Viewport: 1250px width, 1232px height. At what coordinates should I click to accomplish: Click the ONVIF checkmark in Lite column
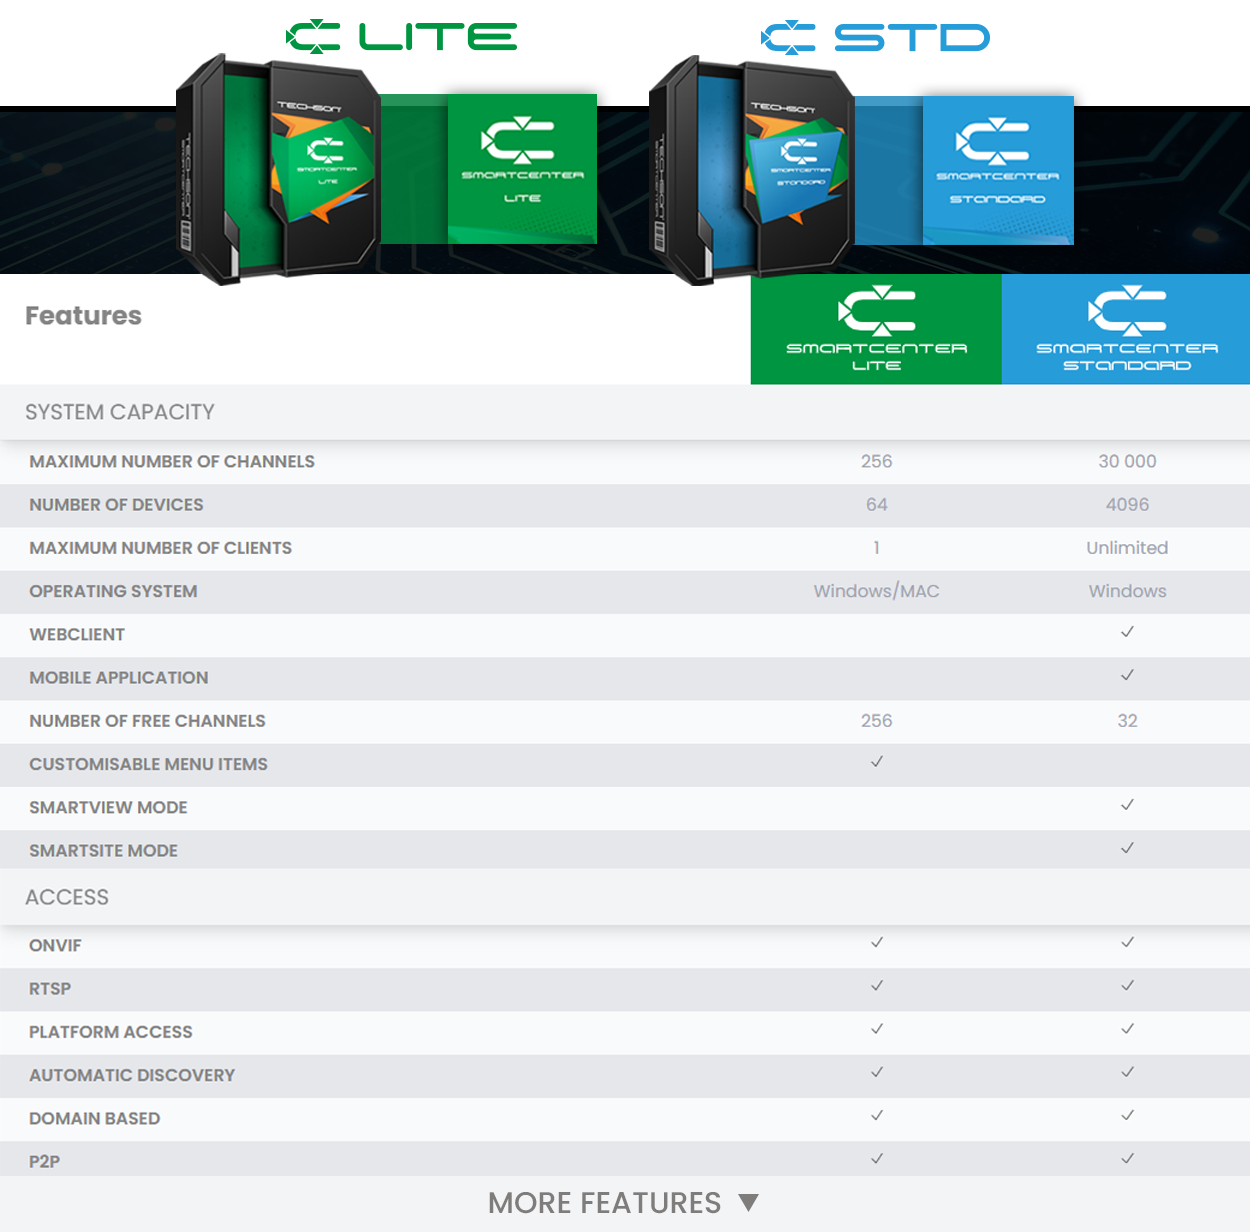click(x=877, y=942)
